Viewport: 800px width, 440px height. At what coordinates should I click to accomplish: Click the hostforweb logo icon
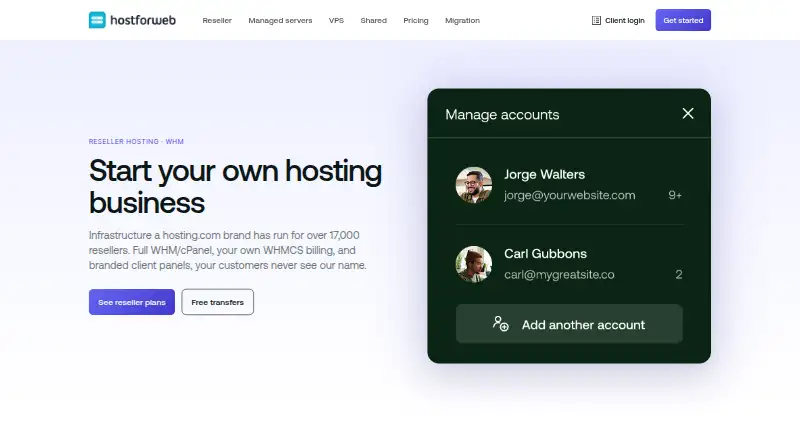pyautogui.click(x=97, y=20)
